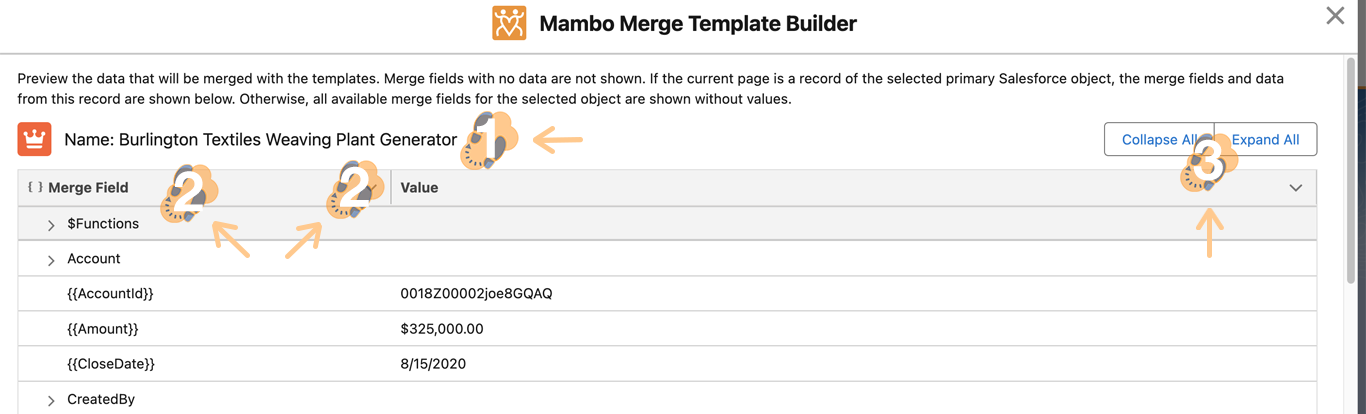Click the Value column header
Viewport: 1366px width, 414px height.
click(x=419, y=187)
